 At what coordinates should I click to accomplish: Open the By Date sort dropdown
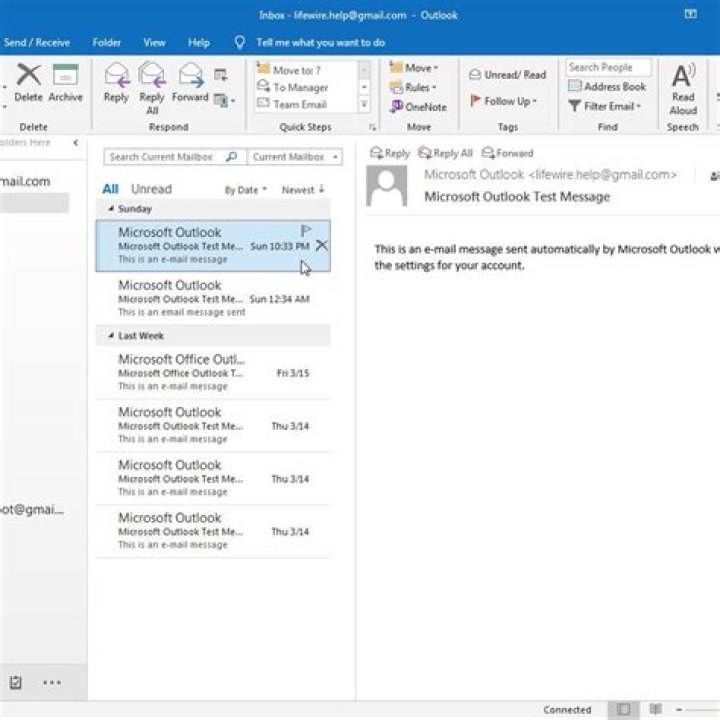click(245, 190)
